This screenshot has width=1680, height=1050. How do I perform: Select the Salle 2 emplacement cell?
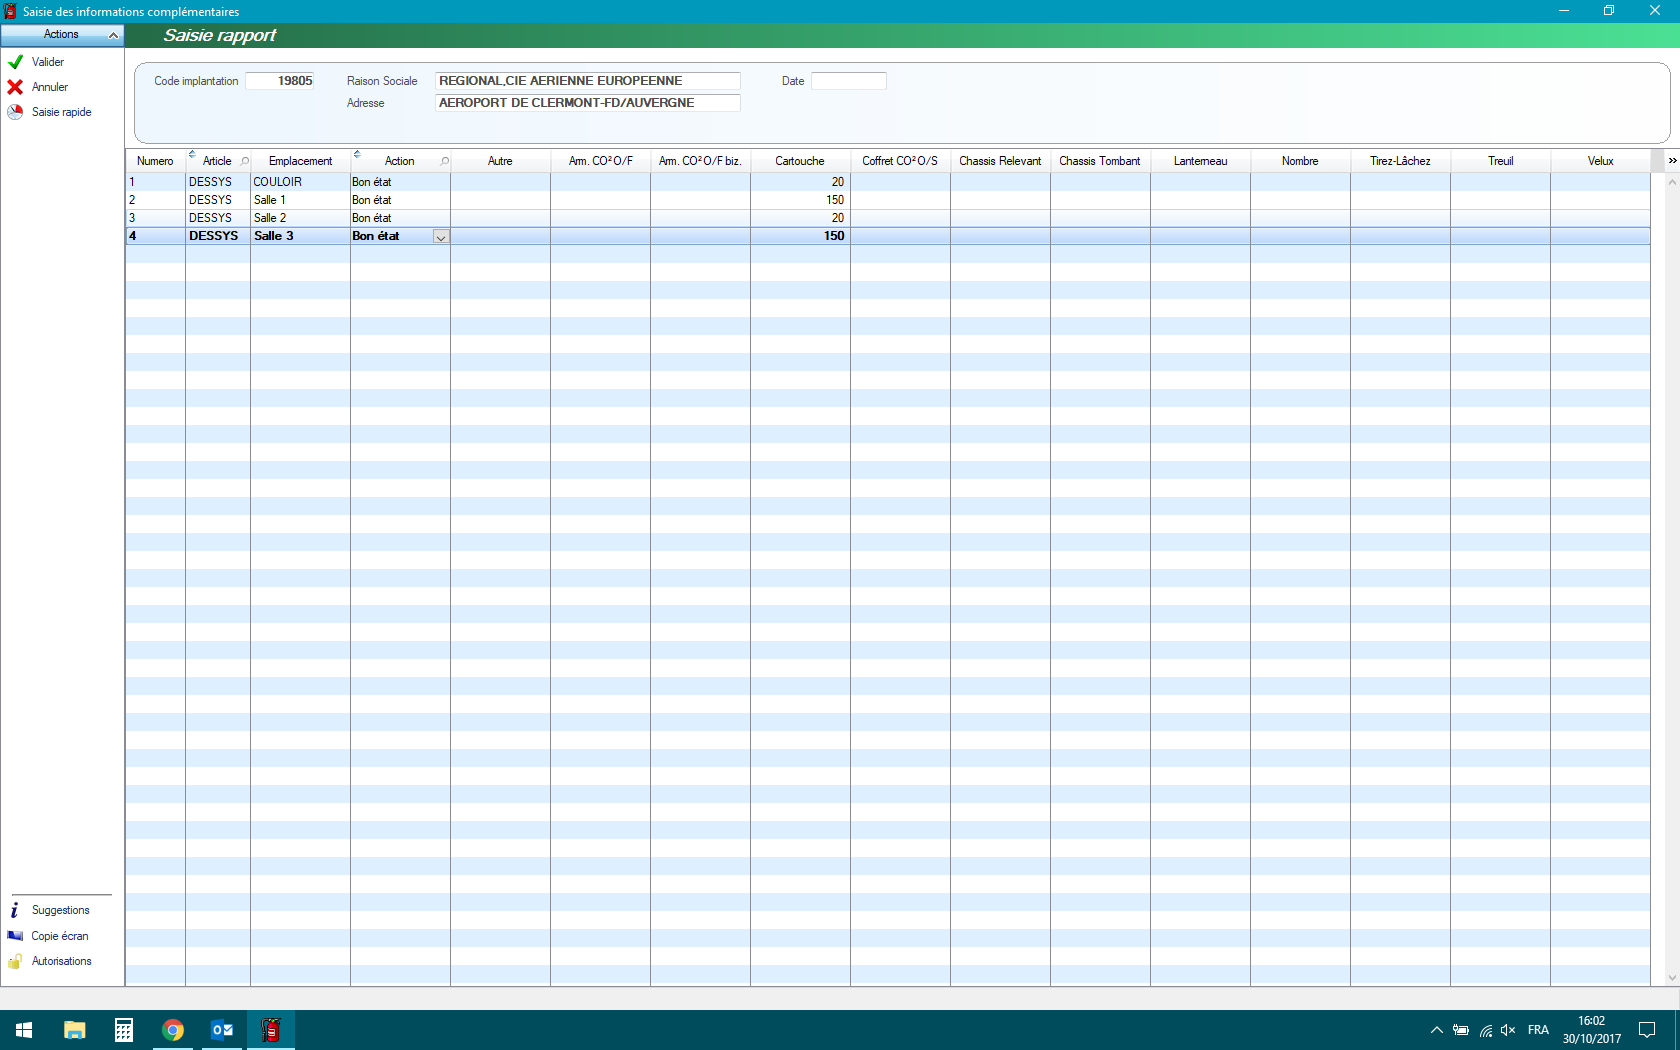[x=300, y=218]
